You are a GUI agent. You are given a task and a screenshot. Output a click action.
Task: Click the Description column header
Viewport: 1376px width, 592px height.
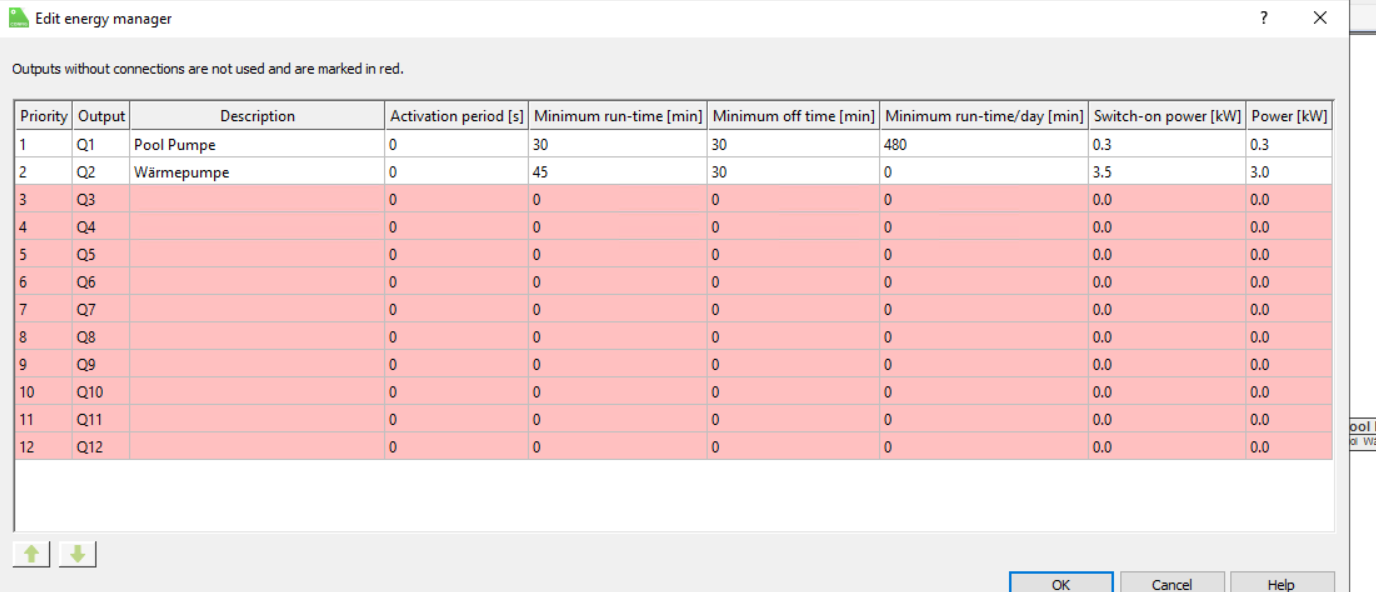(257, 116)
